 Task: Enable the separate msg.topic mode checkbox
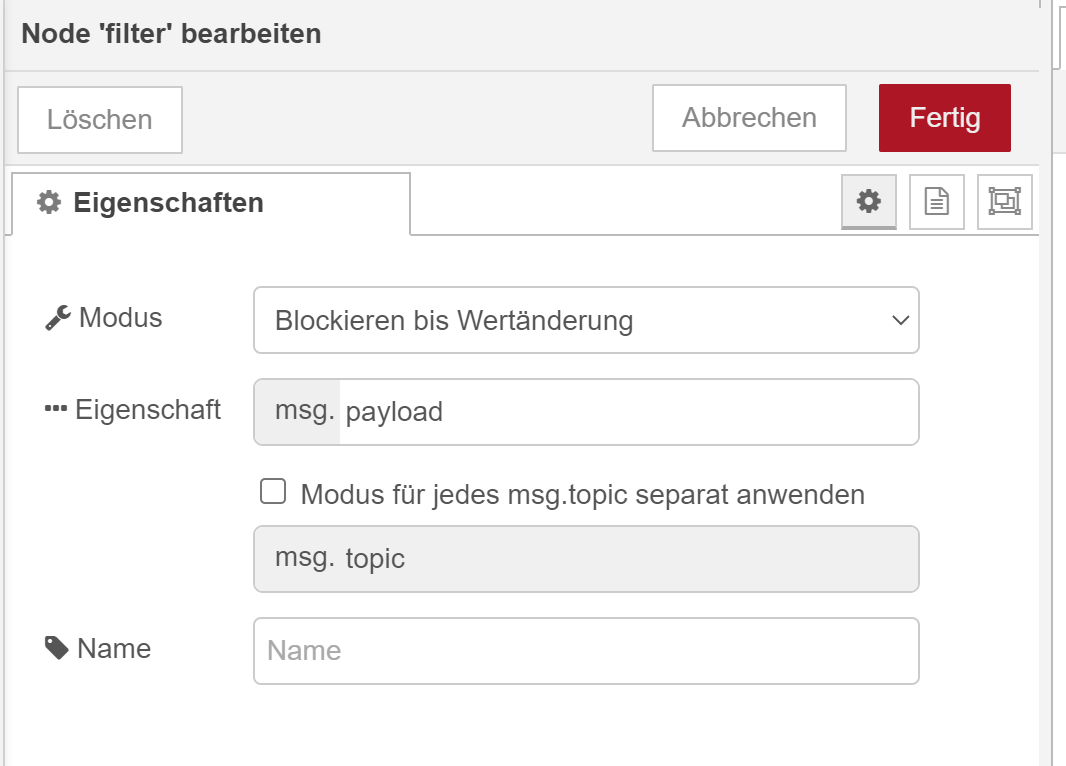coord(273,492)
